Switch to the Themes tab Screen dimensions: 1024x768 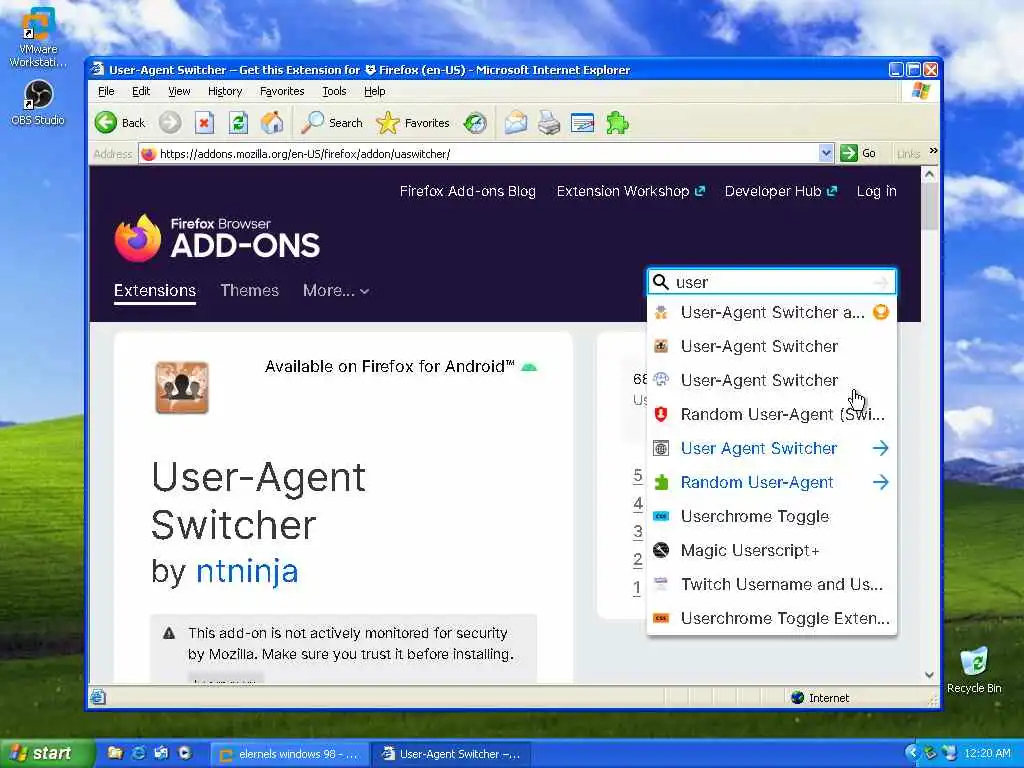coord(249,291)
